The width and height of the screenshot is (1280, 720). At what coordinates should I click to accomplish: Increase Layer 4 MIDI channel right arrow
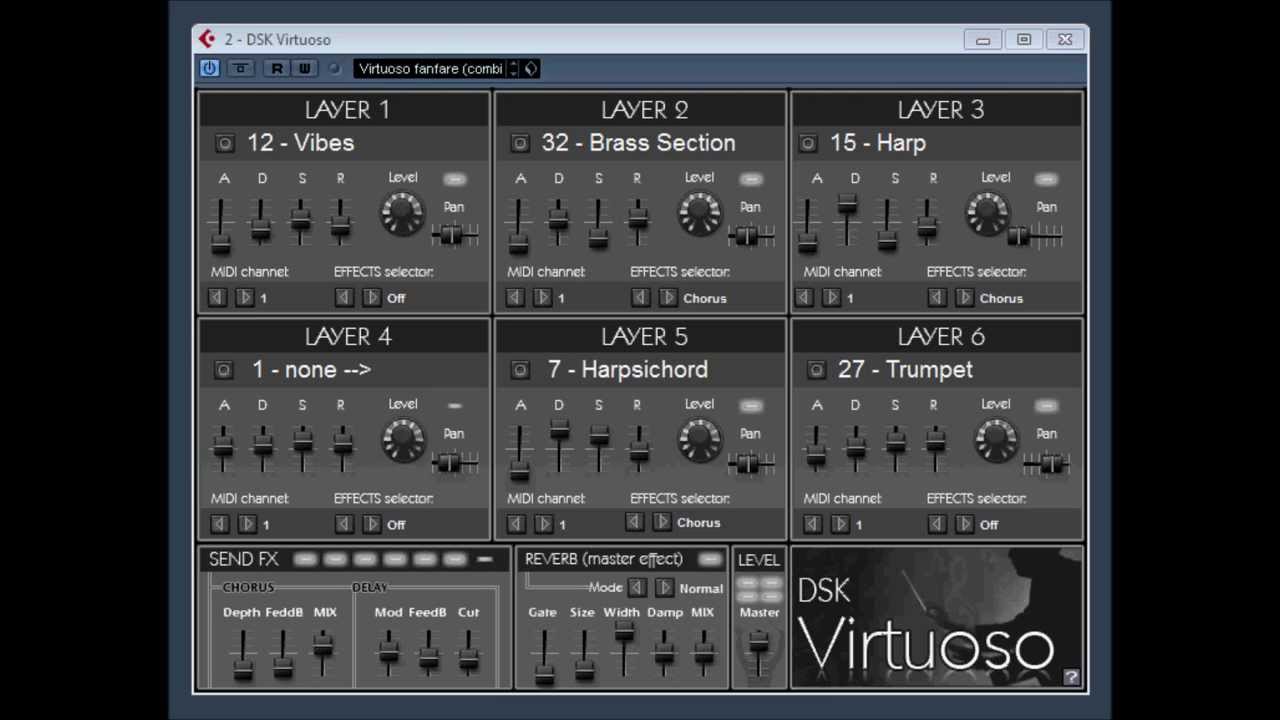click(x=247, y=524)
